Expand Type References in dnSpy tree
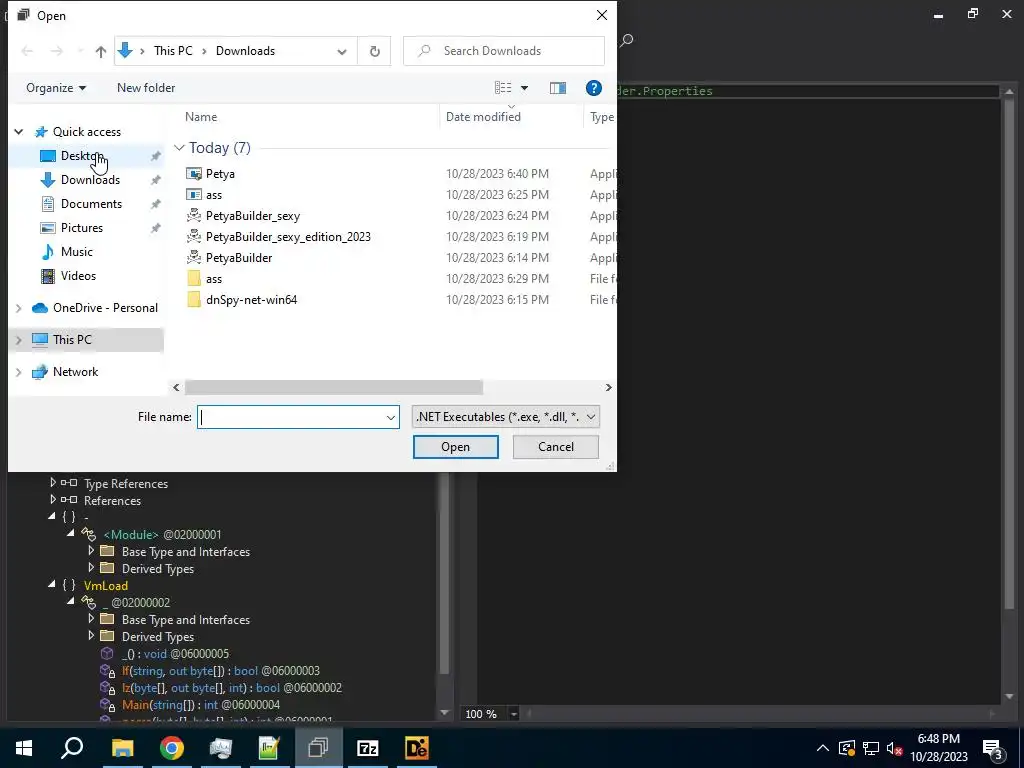The height and width of the screenshot is (768, 1024). [53, 483]
